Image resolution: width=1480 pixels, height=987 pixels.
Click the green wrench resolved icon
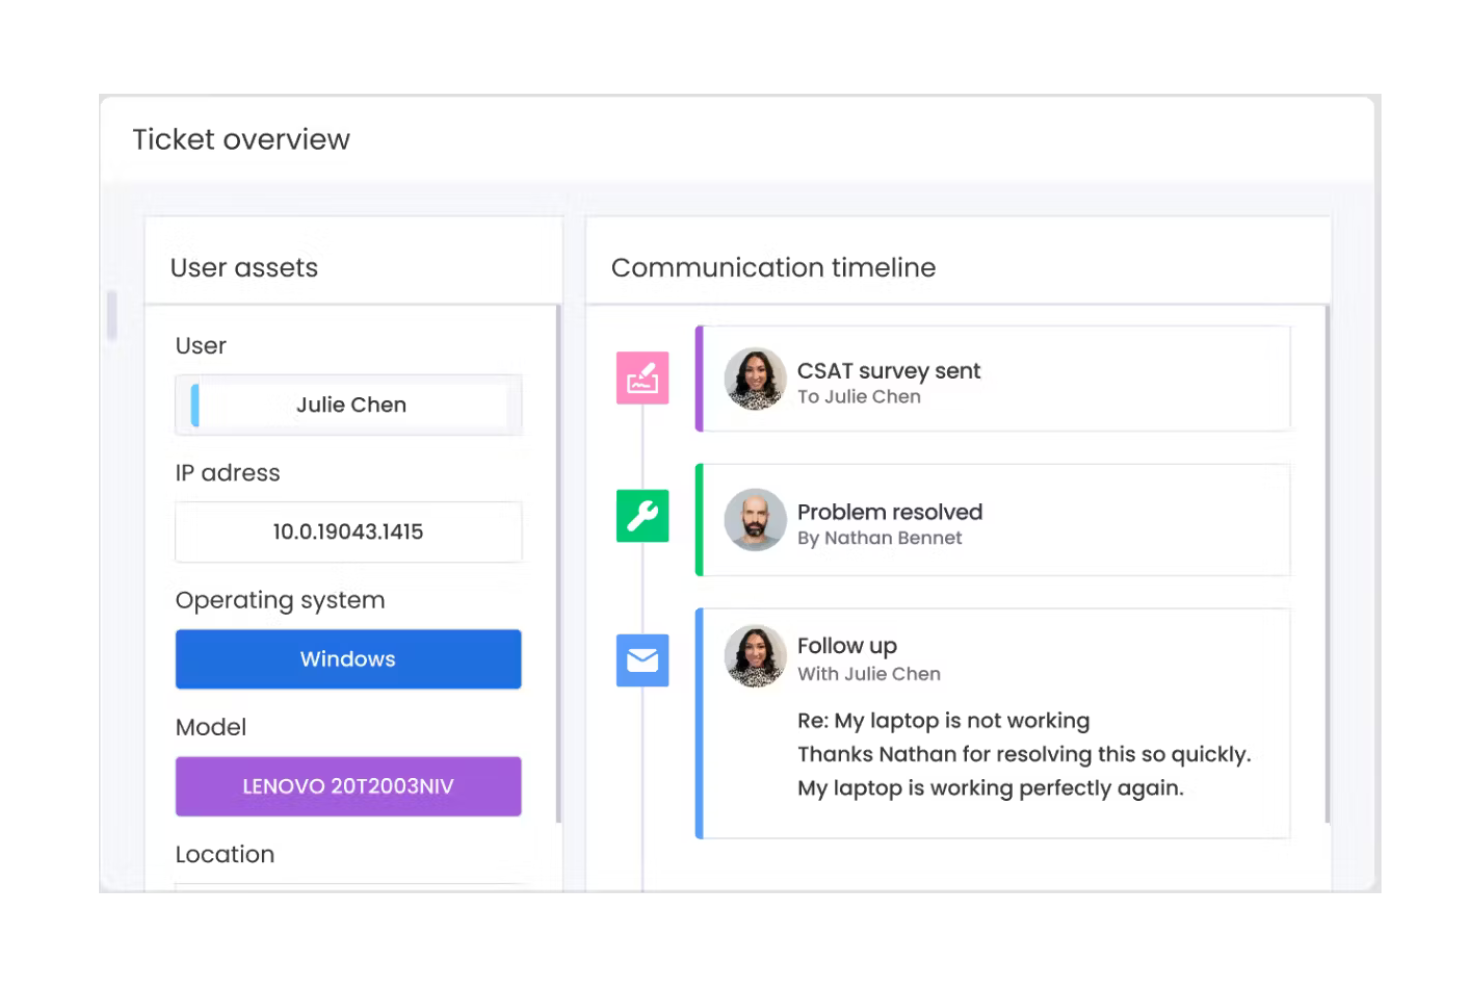(642, 516)
